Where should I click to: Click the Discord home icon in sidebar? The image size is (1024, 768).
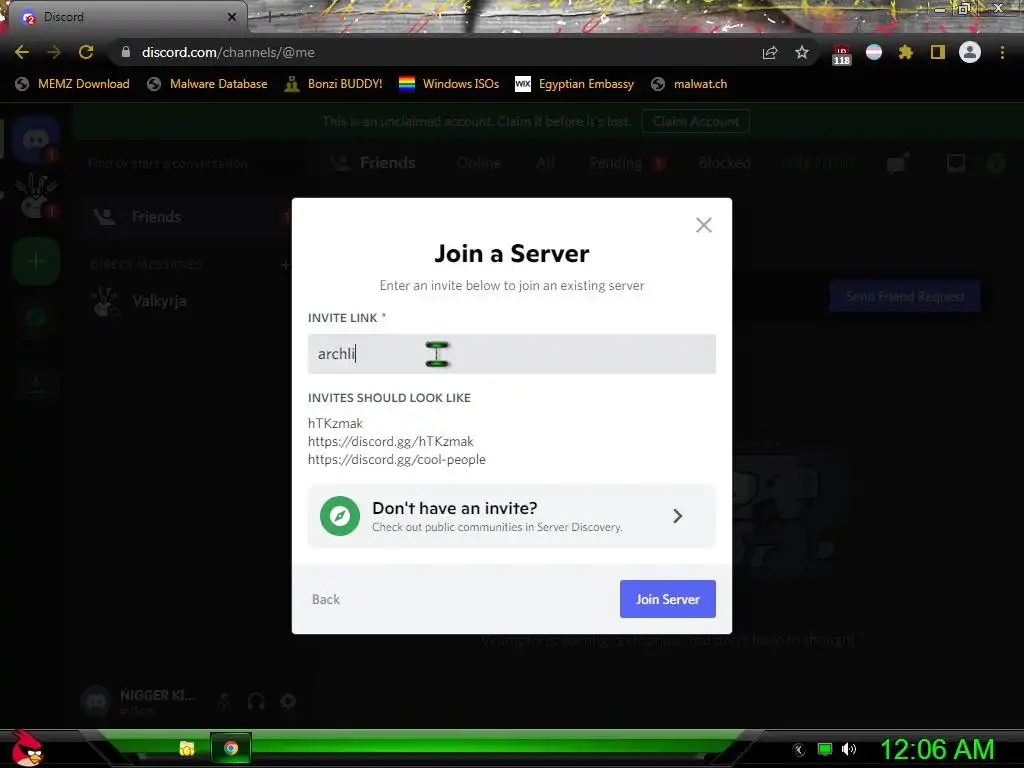coord(35,139)
